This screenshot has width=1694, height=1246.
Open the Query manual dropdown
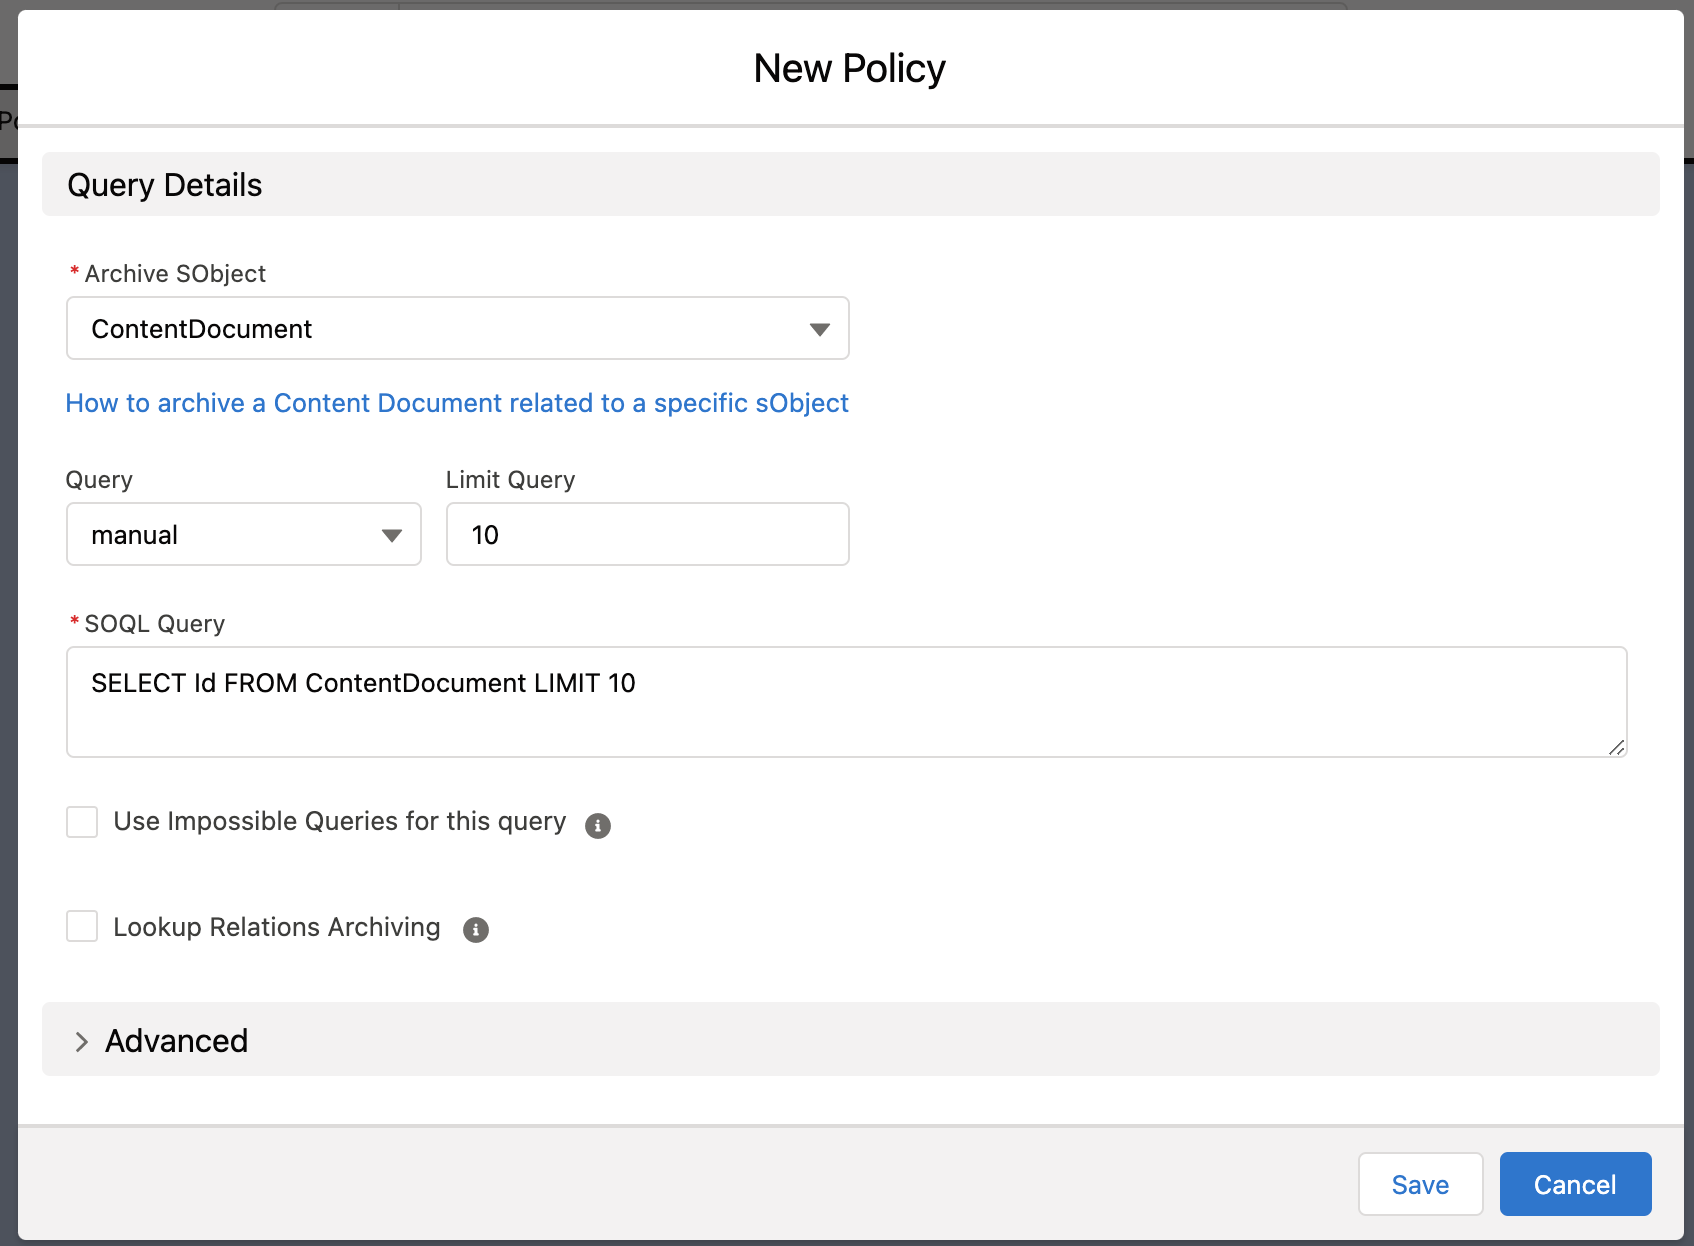coord(243,534)
